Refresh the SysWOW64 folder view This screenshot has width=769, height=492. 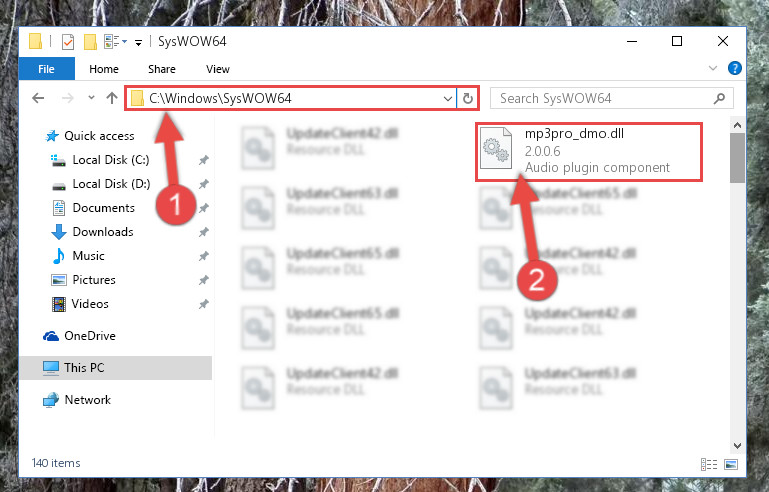click(x=468, y=99)
